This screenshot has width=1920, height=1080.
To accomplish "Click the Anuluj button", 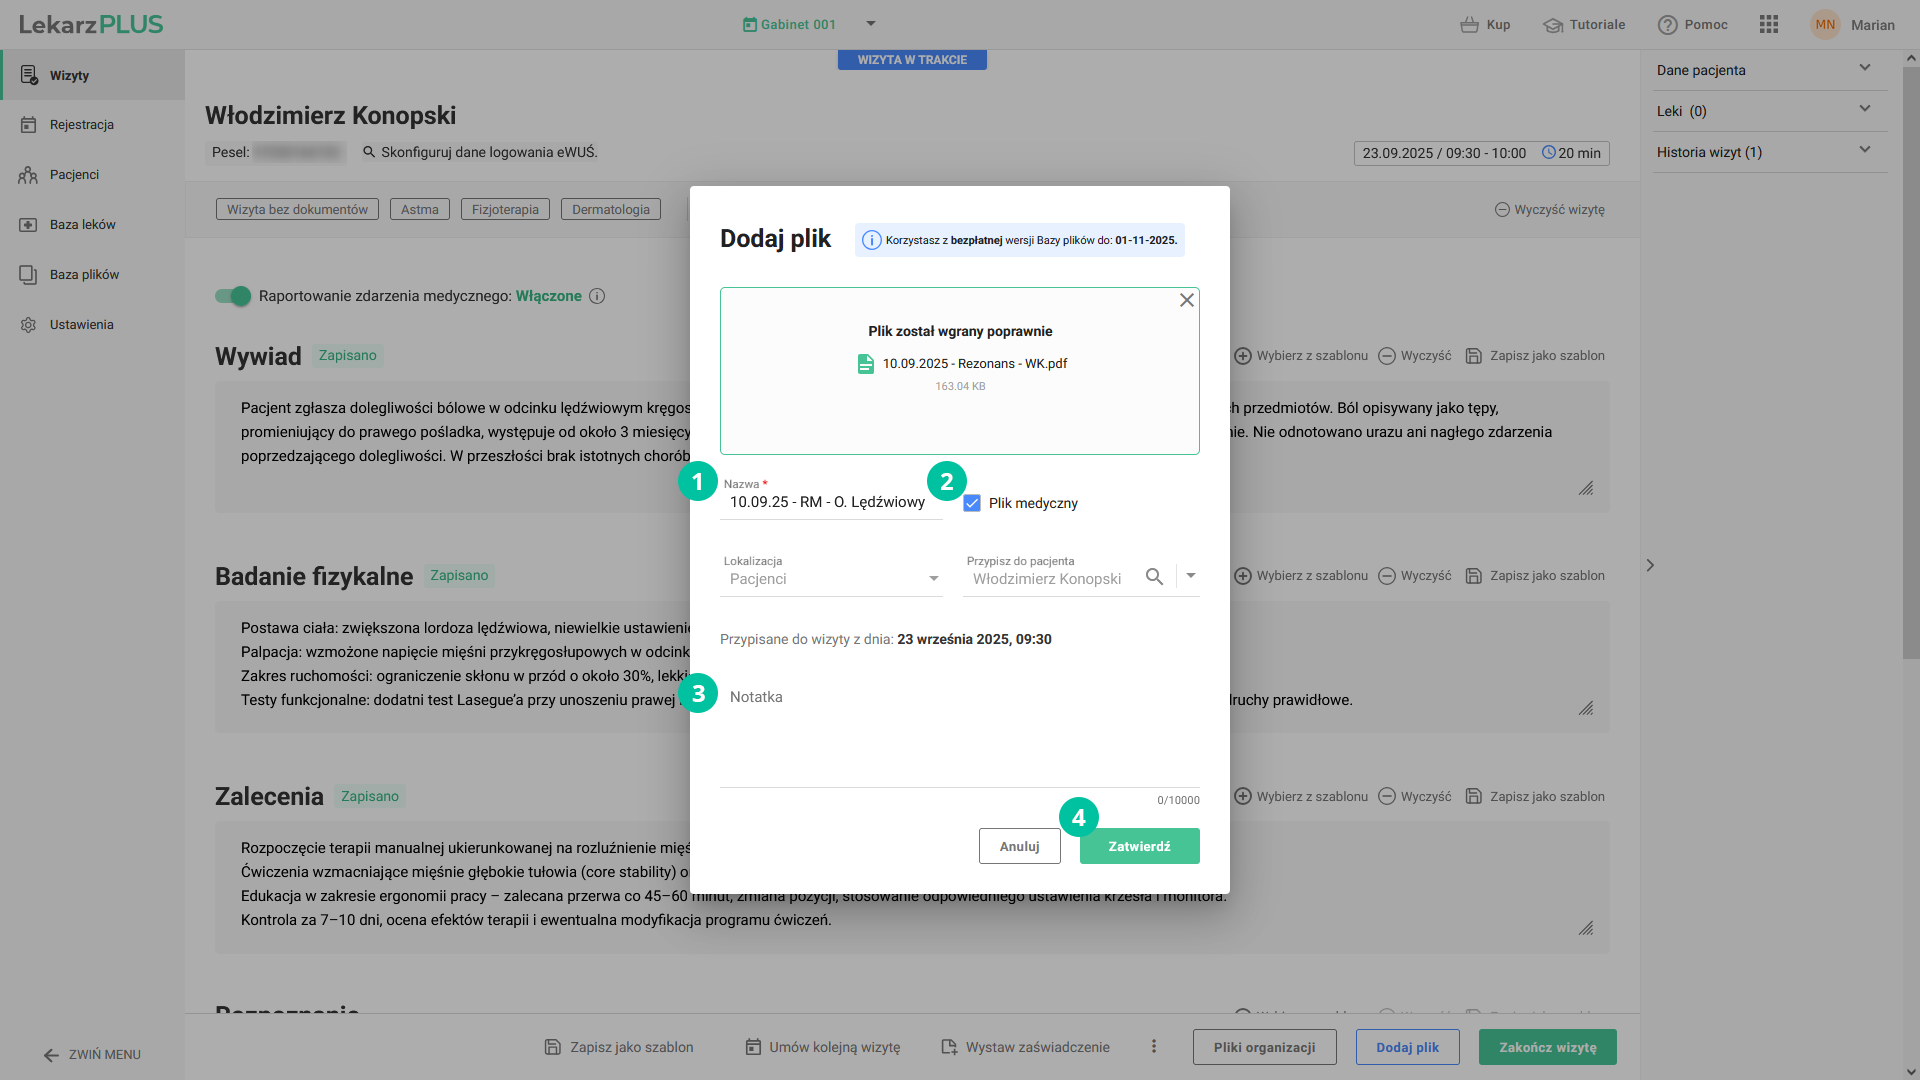I will click(1019, 846).
